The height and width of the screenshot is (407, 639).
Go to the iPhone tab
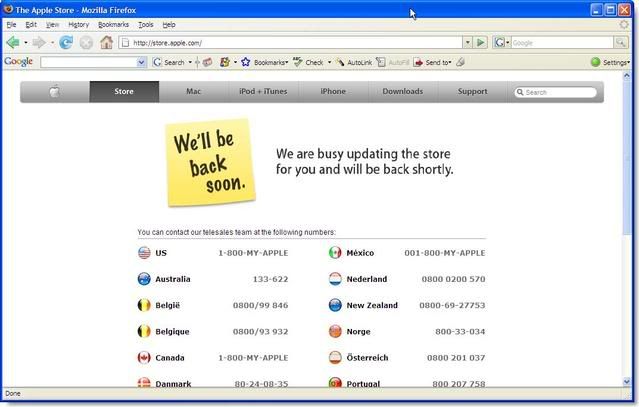pyautogui.click(x=333, y=92)
